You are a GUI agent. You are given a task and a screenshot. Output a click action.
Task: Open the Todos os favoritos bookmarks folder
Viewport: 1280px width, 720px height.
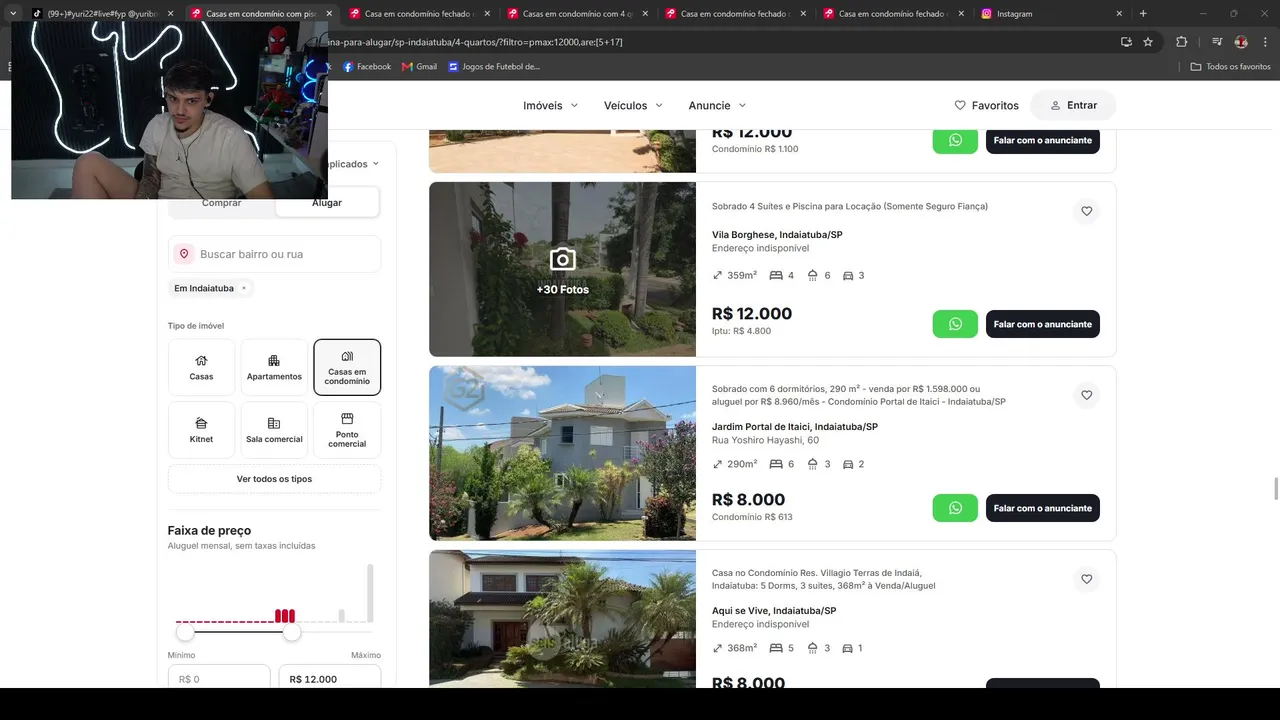1231,67
